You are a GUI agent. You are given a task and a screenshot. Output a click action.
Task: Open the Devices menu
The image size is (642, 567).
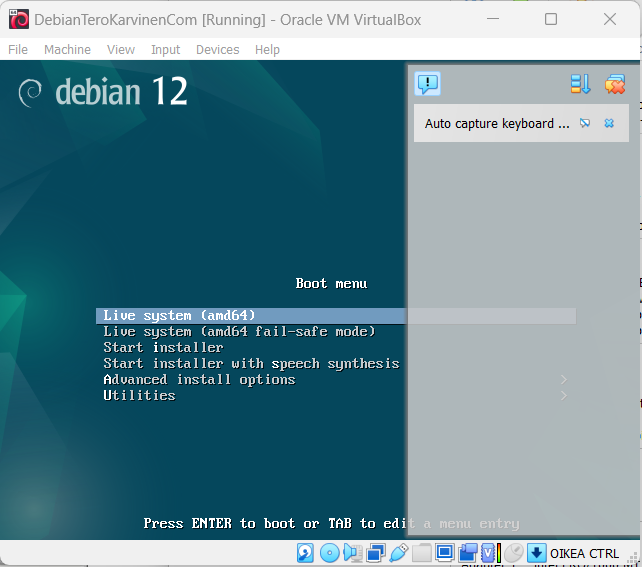217,49
